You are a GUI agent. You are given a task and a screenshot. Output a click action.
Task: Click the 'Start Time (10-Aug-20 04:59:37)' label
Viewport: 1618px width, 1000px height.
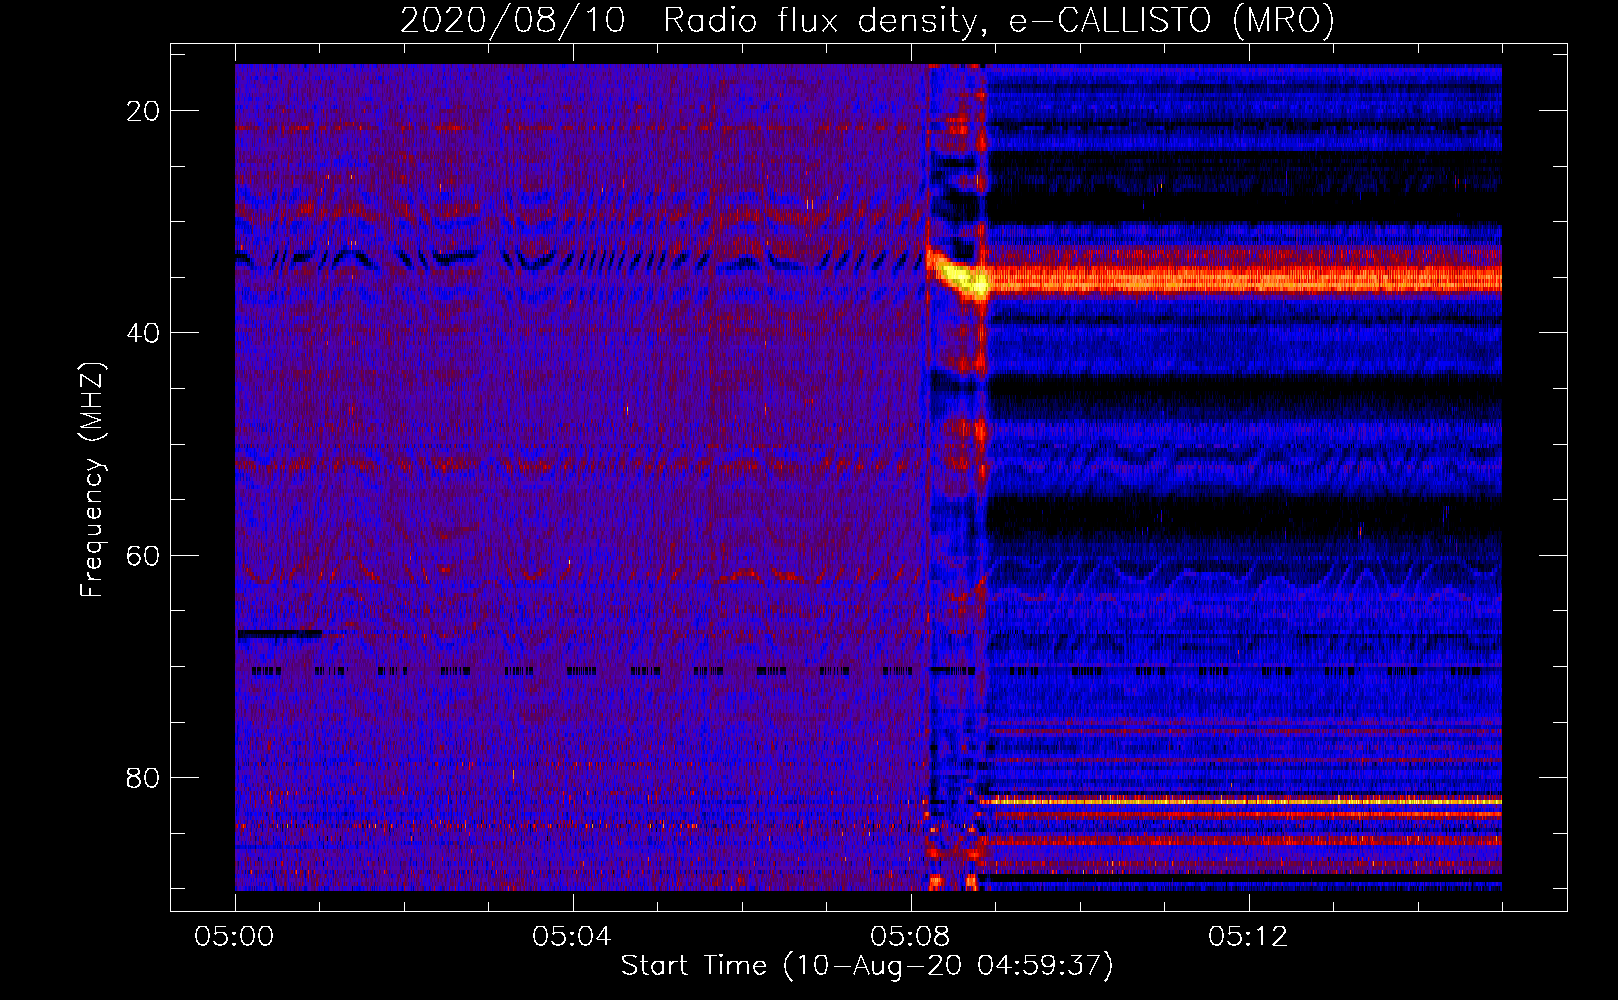(x=867, y=966)
